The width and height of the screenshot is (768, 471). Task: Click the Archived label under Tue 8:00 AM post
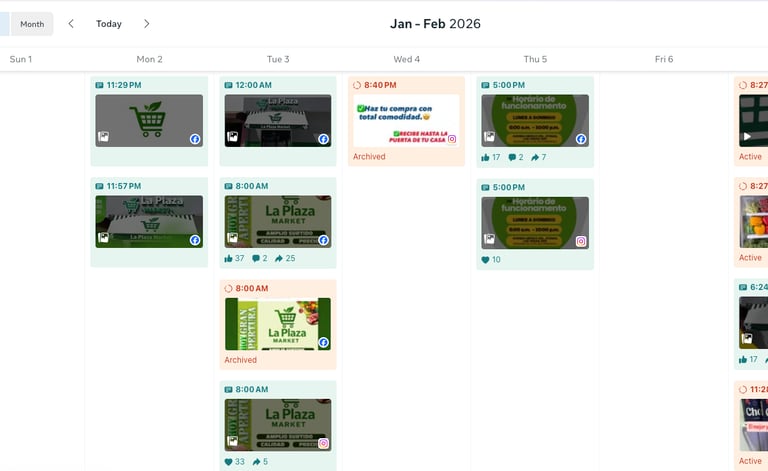240,360
